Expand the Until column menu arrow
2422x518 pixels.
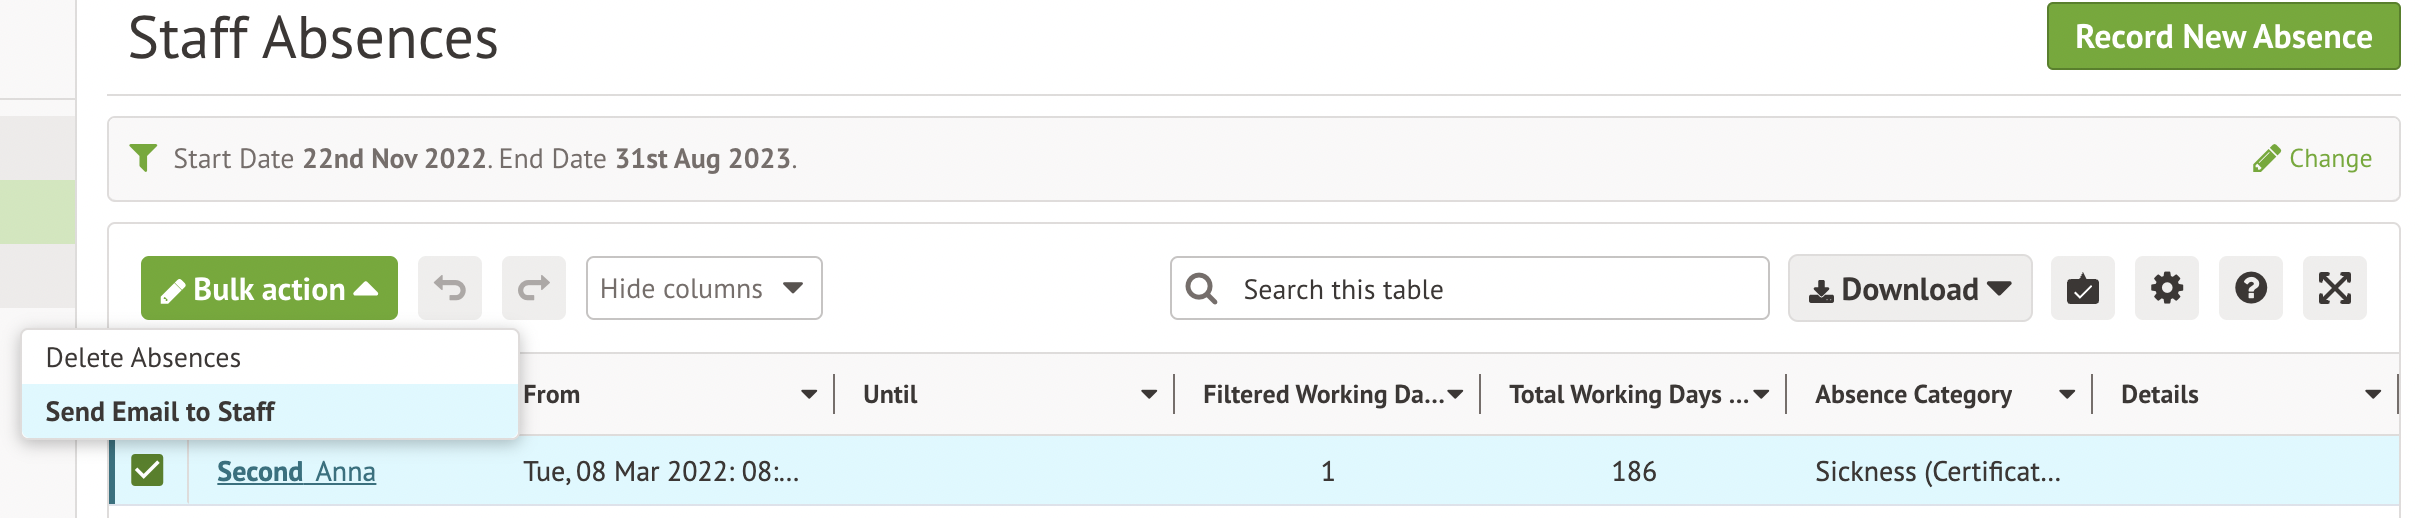(x=1149, y=395)
